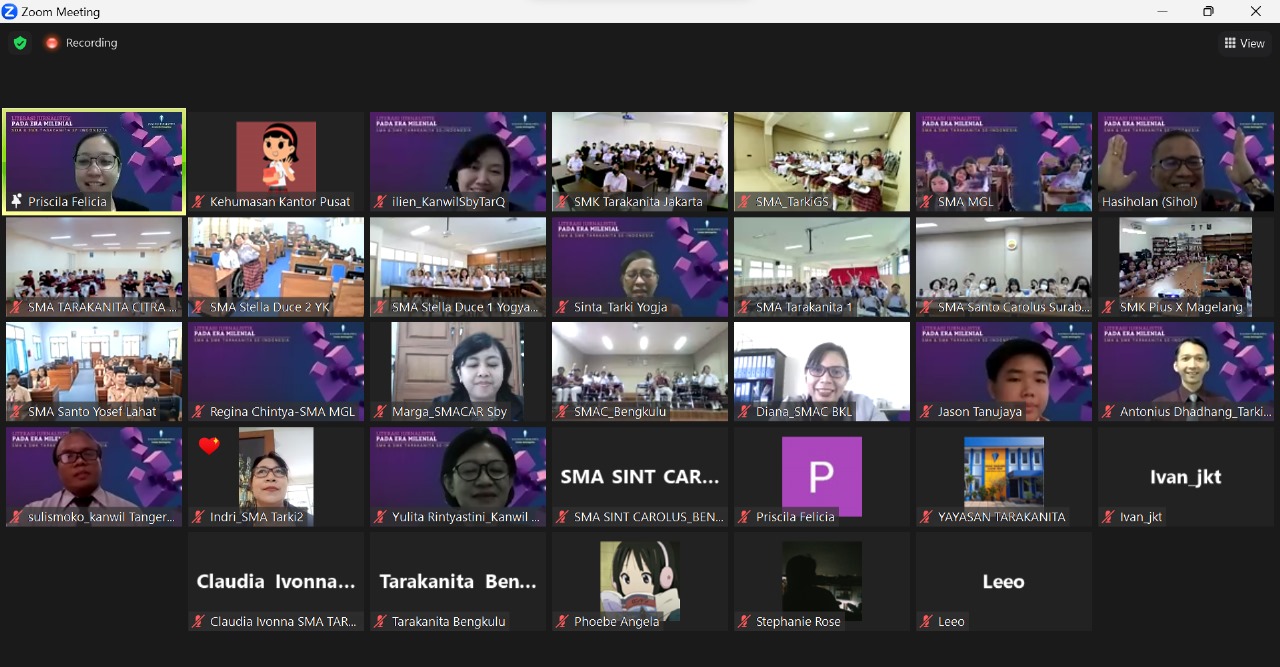1280x667 pixels.
Task: Click the Zoom logo in title bar
Action: 10,12
